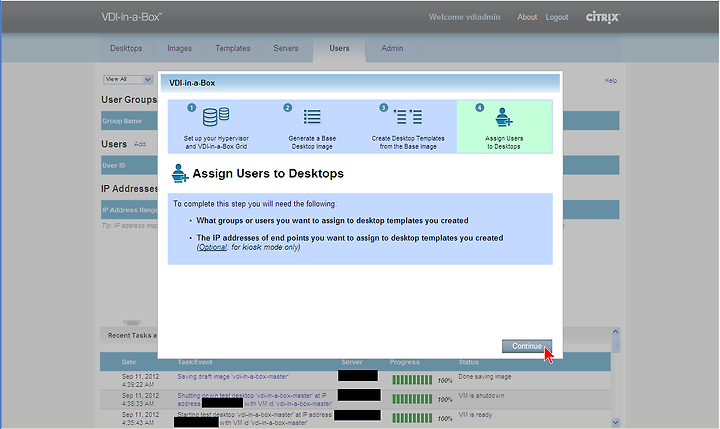Click the Starting test desktop task link
Viewport: 720px width, 429px height.
pos(254,418)
